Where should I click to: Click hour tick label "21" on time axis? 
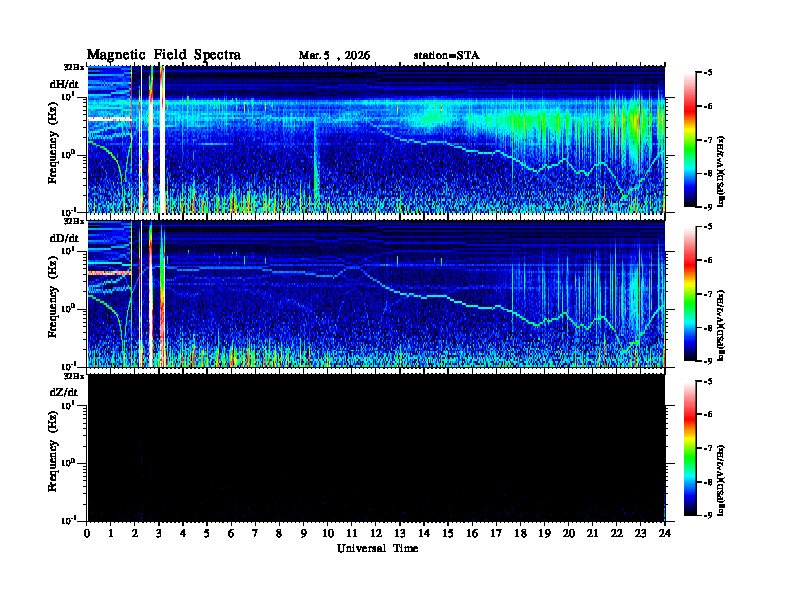pyautogui.click(x=592, y=534)
